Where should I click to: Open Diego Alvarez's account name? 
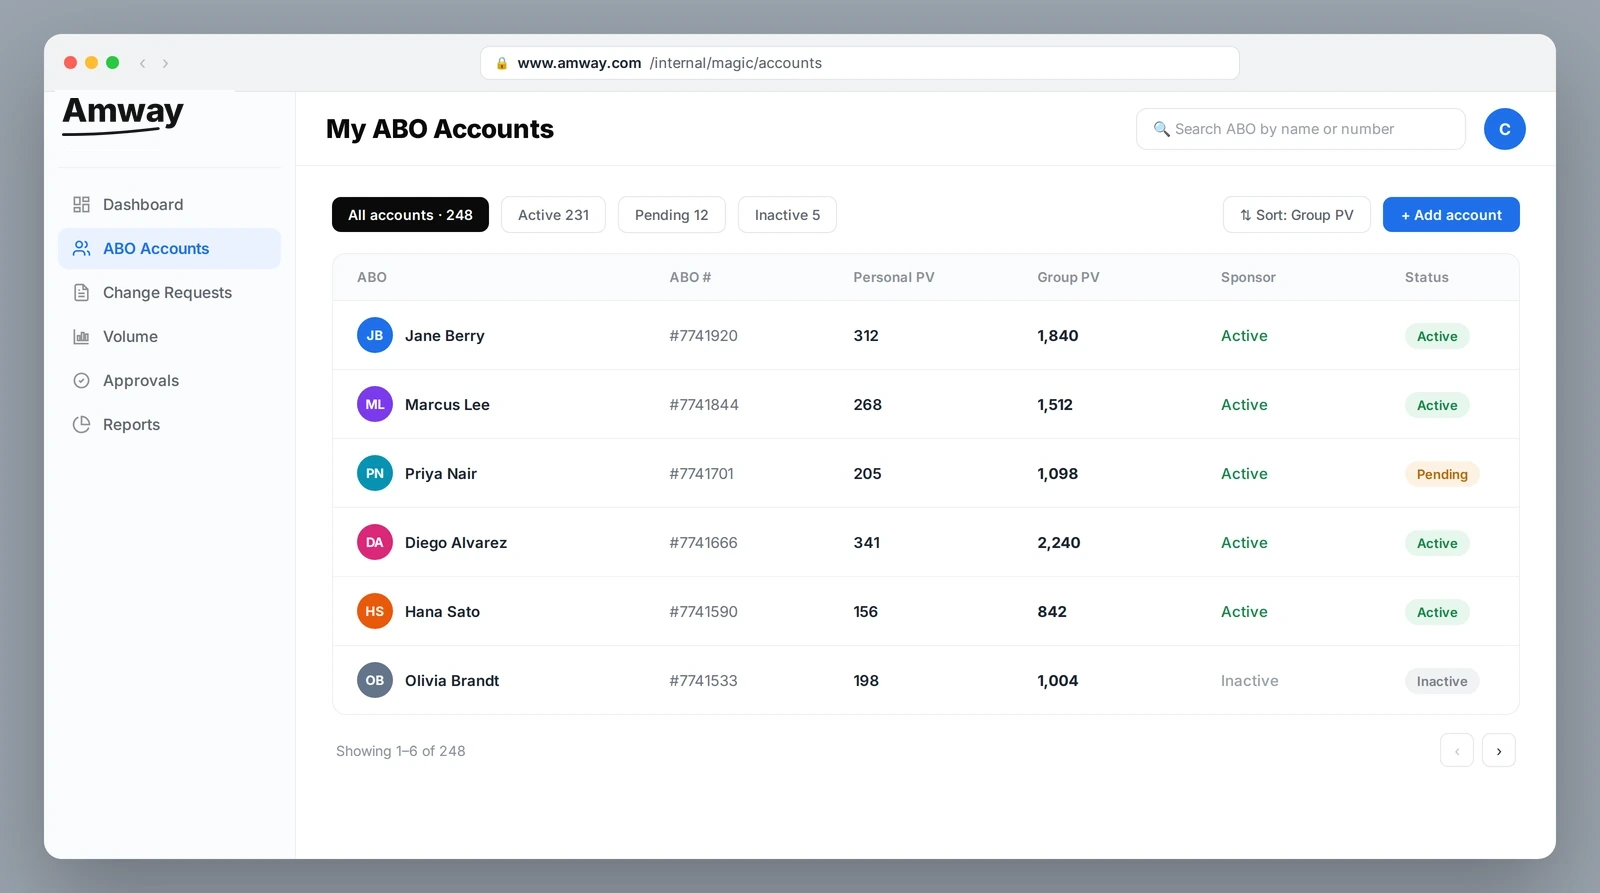click(456, 543)
